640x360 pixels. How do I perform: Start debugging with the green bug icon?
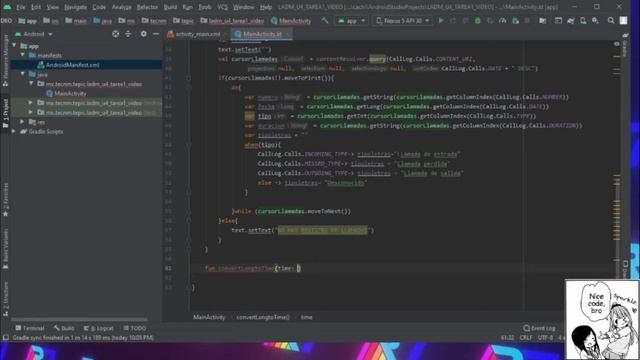[x=477, y=20]
